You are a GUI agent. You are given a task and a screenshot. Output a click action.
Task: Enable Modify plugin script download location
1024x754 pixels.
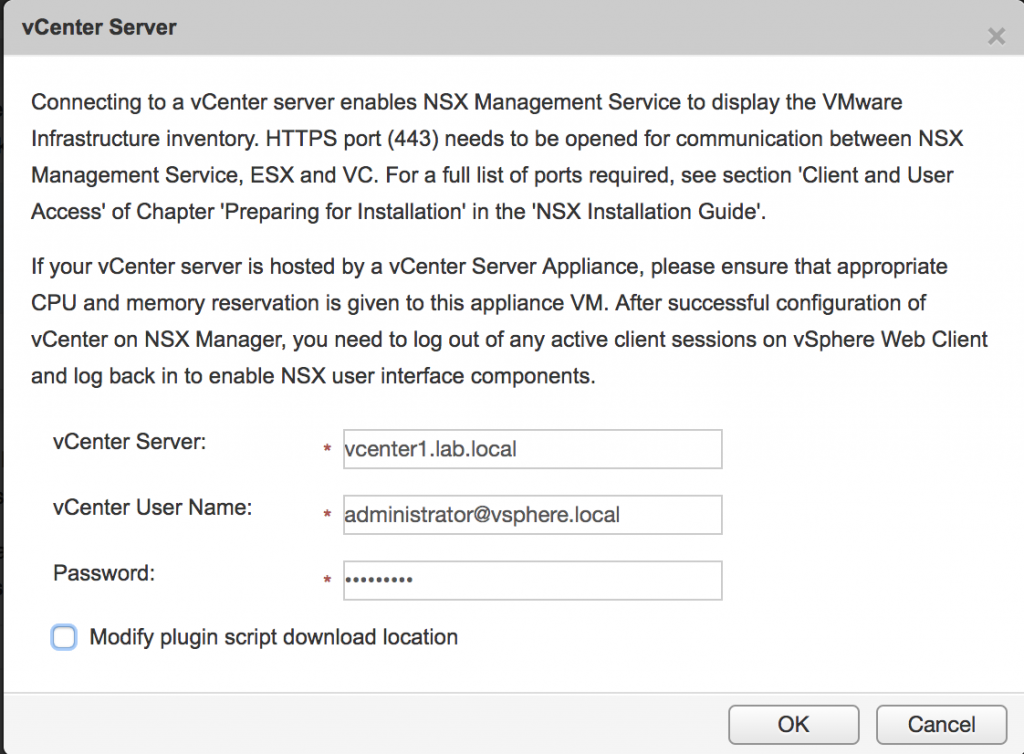tap(64, 637)
